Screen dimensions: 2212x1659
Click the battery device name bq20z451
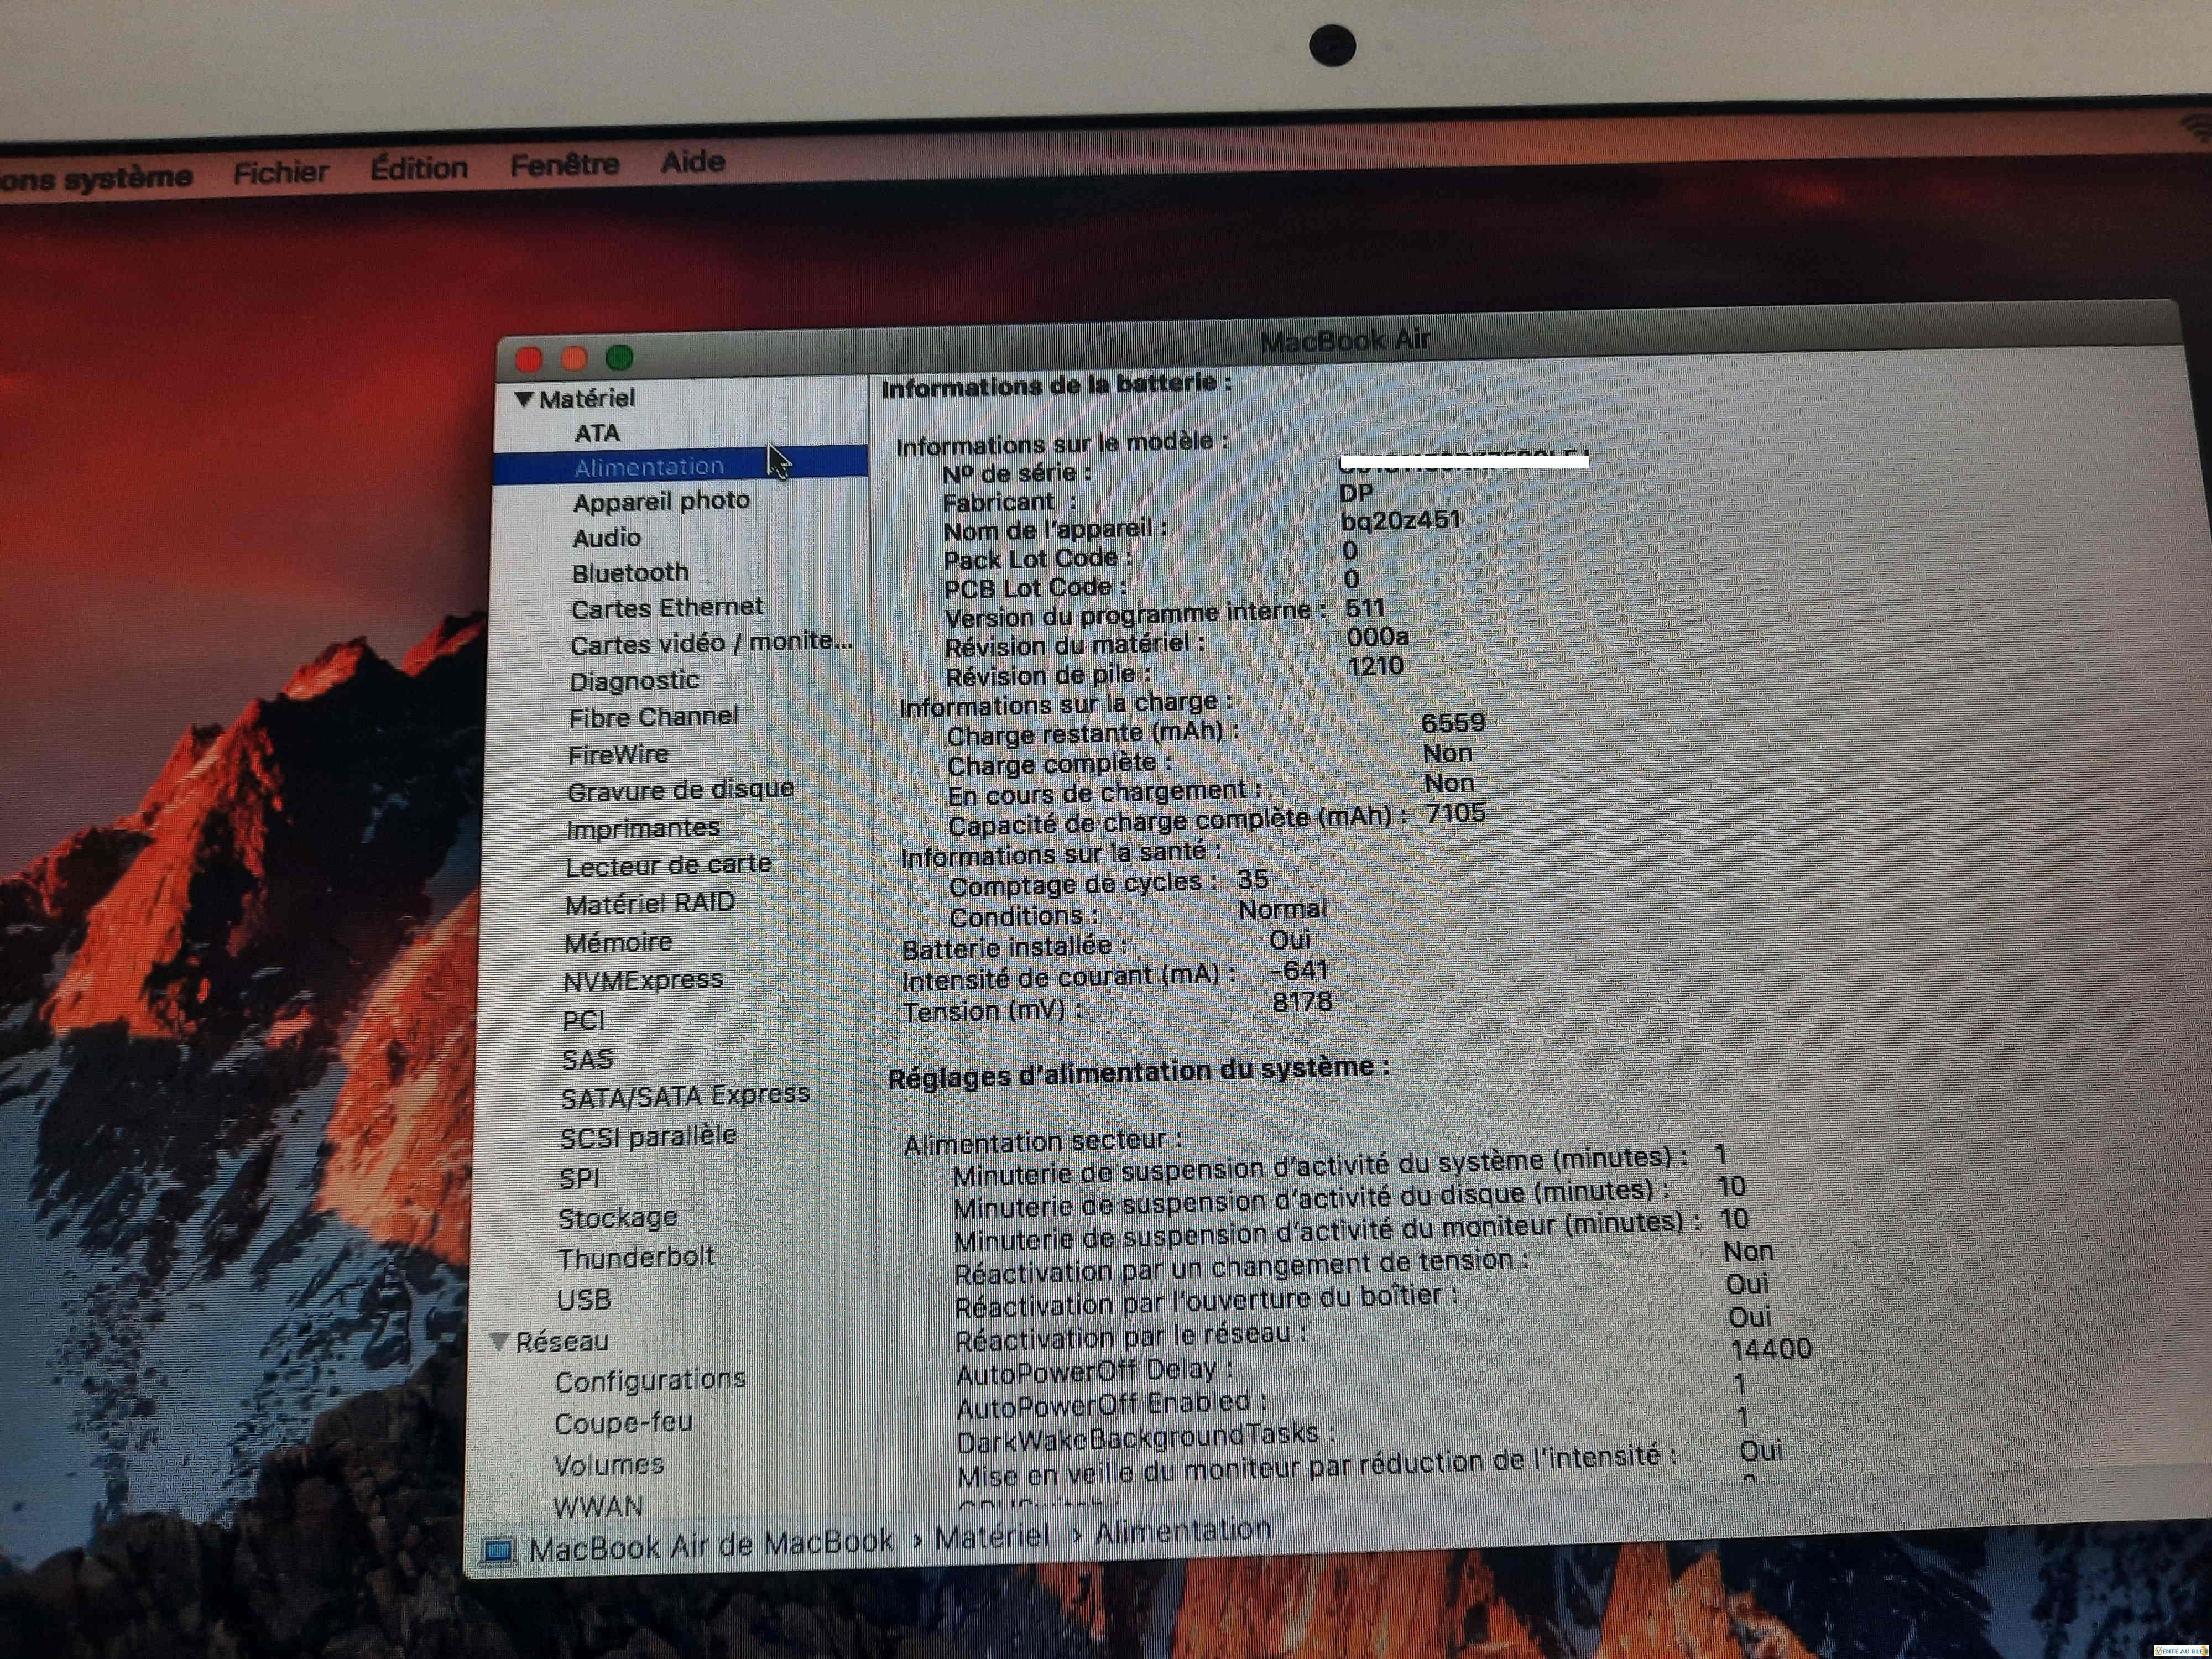point(1400,521)
